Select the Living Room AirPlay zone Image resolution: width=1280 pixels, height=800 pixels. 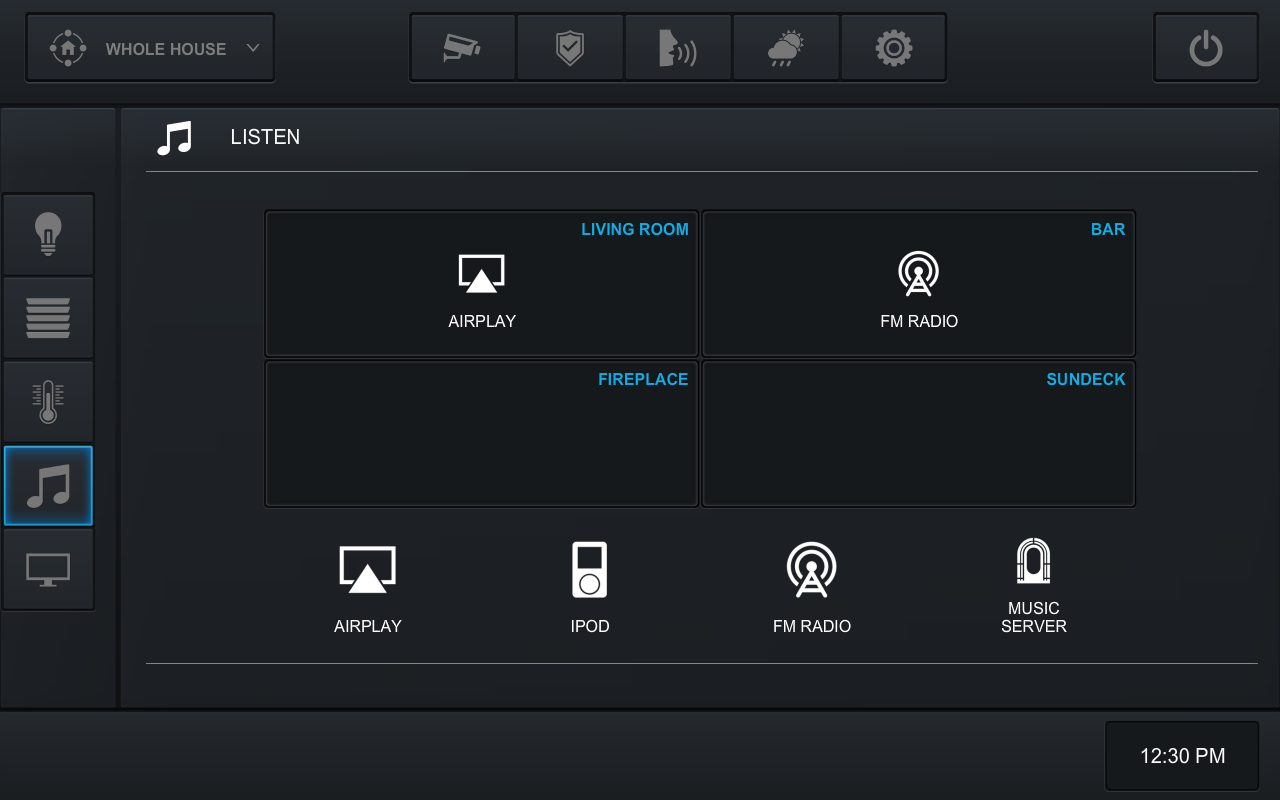(x=481, y=284)
